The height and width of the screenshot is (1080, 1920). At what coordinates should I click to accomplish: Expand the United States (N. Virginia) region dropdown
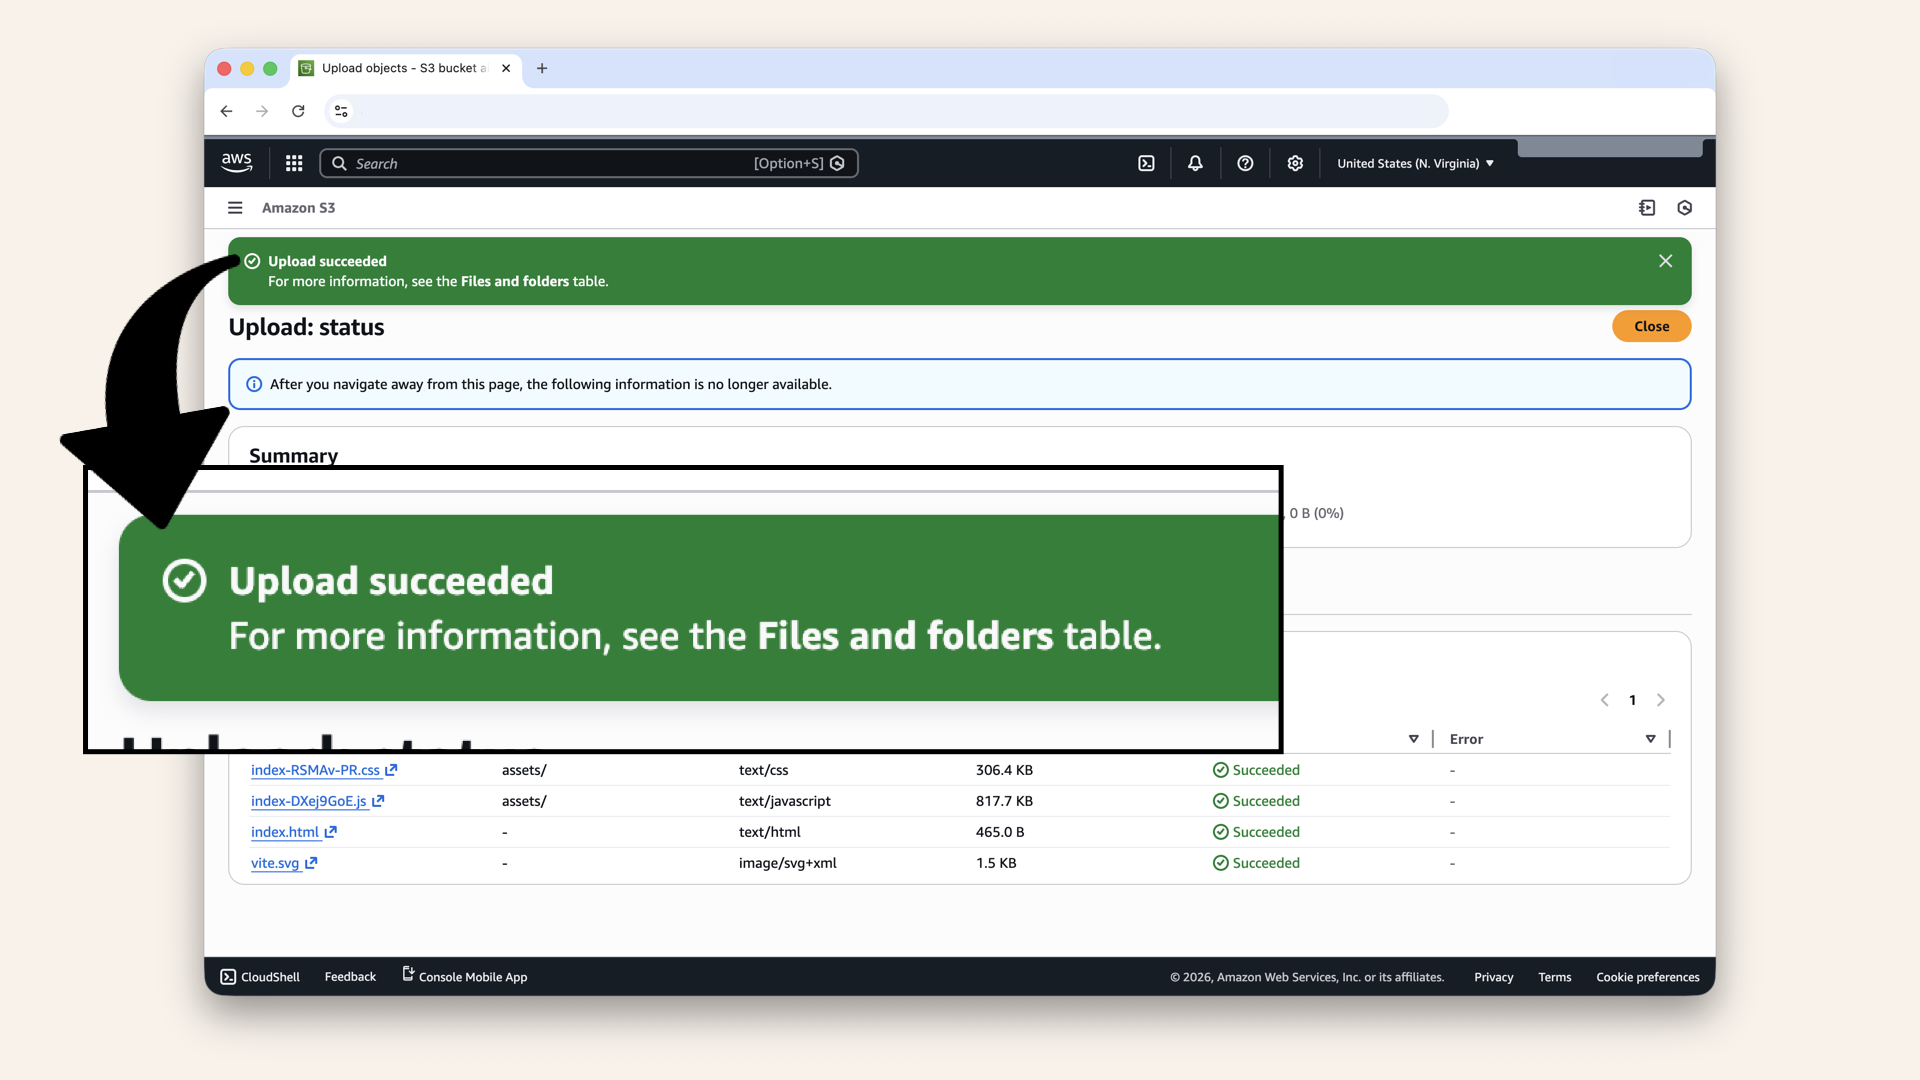pos(1415,163)
